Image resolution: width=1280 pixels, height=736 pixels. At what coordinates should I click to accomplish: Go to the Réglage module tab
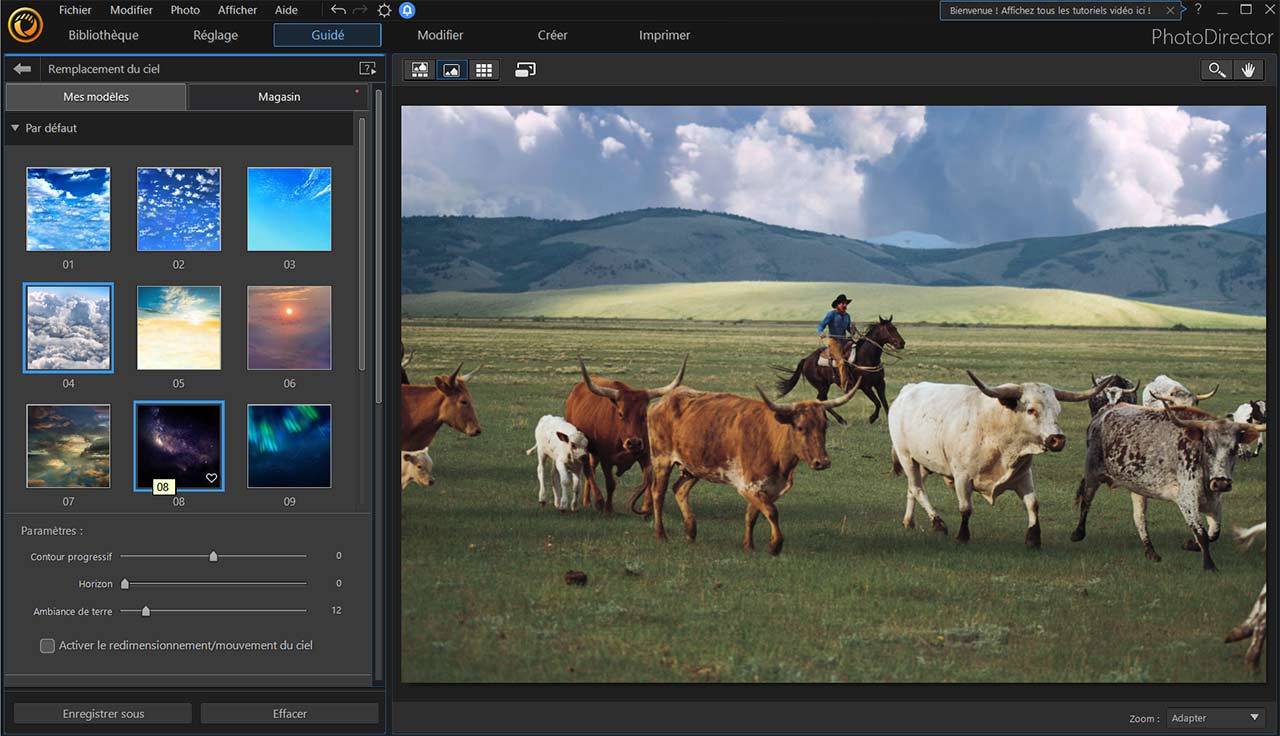click(x=215, y=35)
